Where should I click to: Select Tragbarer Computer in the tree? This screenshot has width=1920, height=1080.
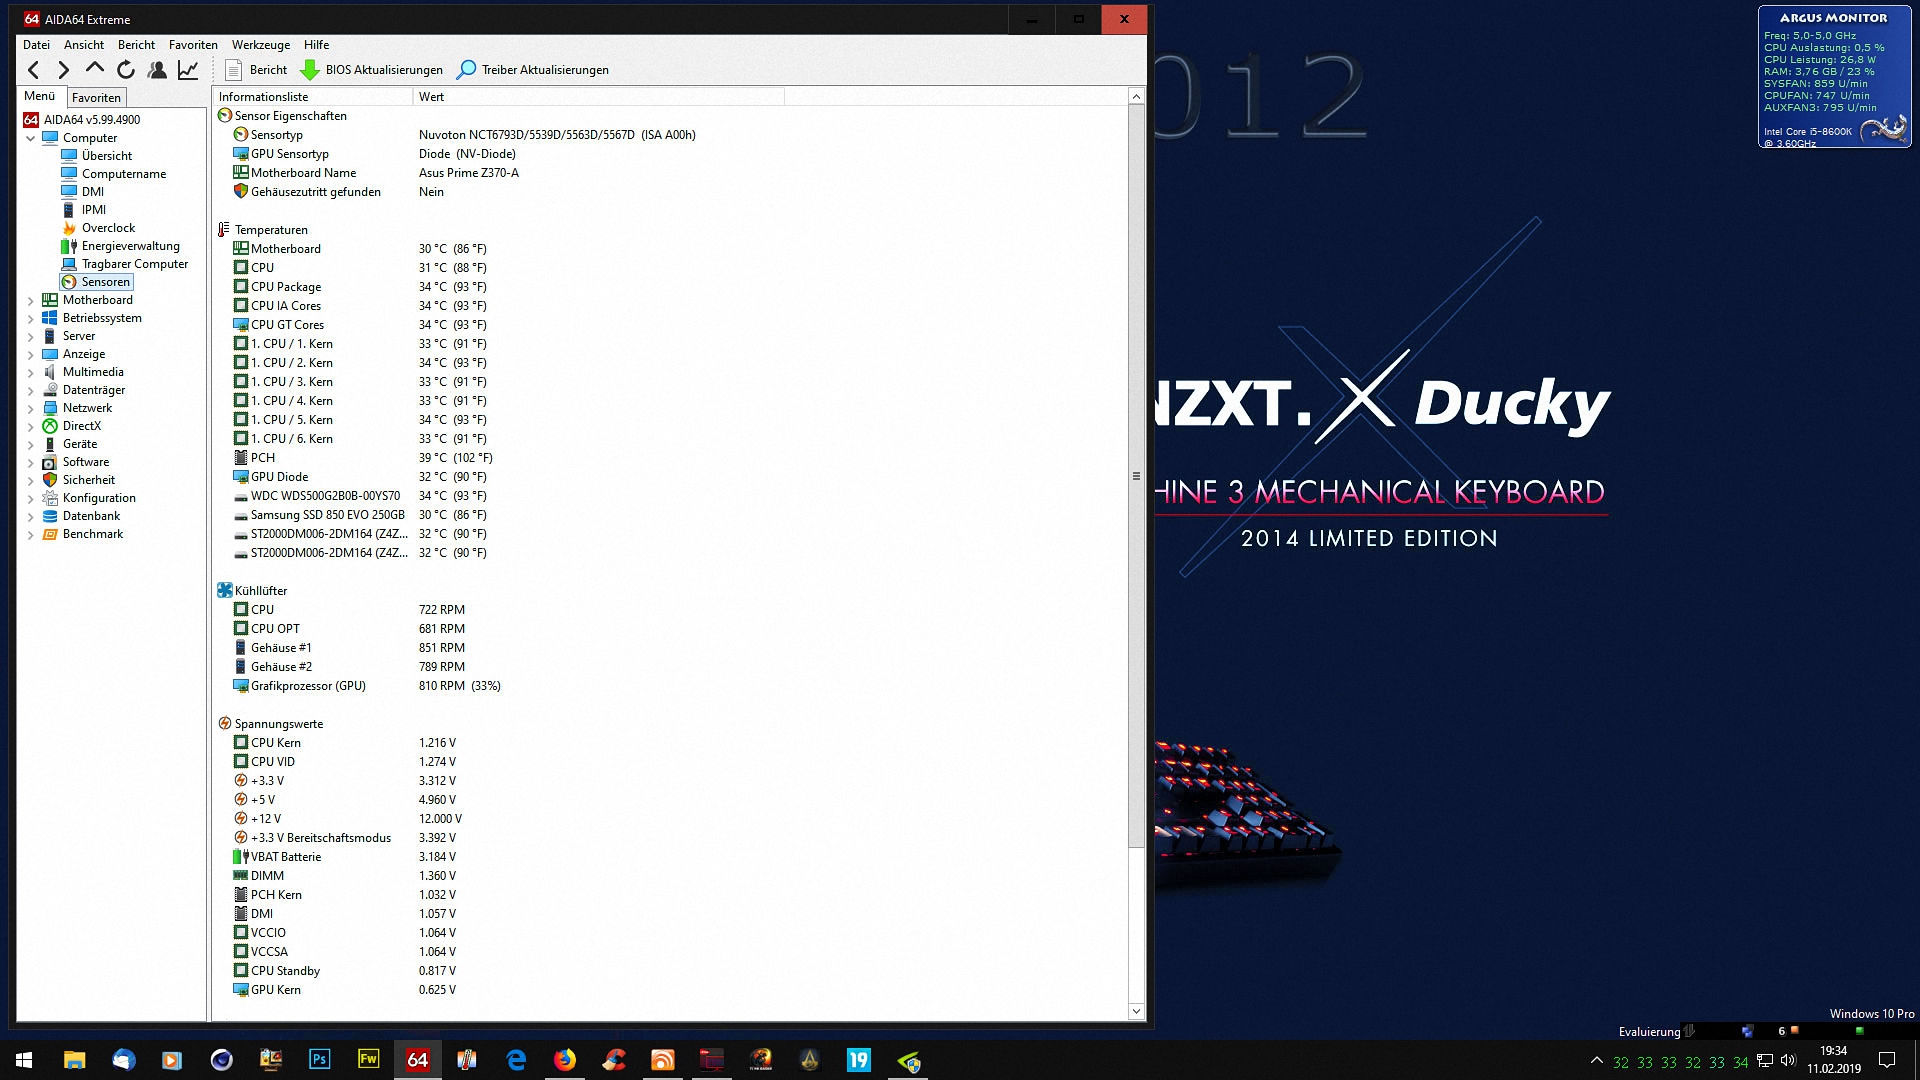(125, 264)
